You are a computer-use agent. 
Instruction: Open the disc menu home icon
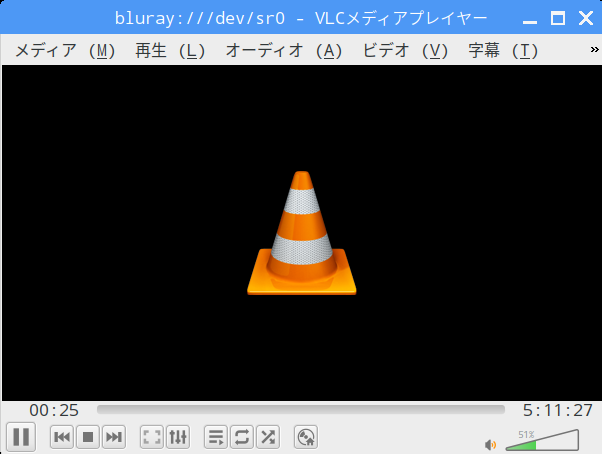pos(306,437)
